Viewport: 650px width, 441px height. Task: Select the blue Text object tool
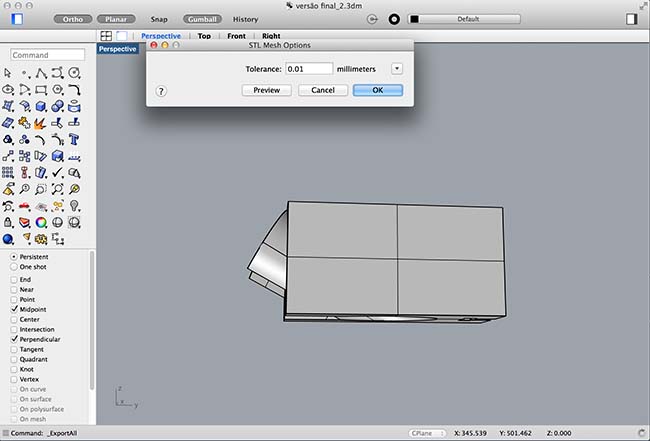click(74, 139)
